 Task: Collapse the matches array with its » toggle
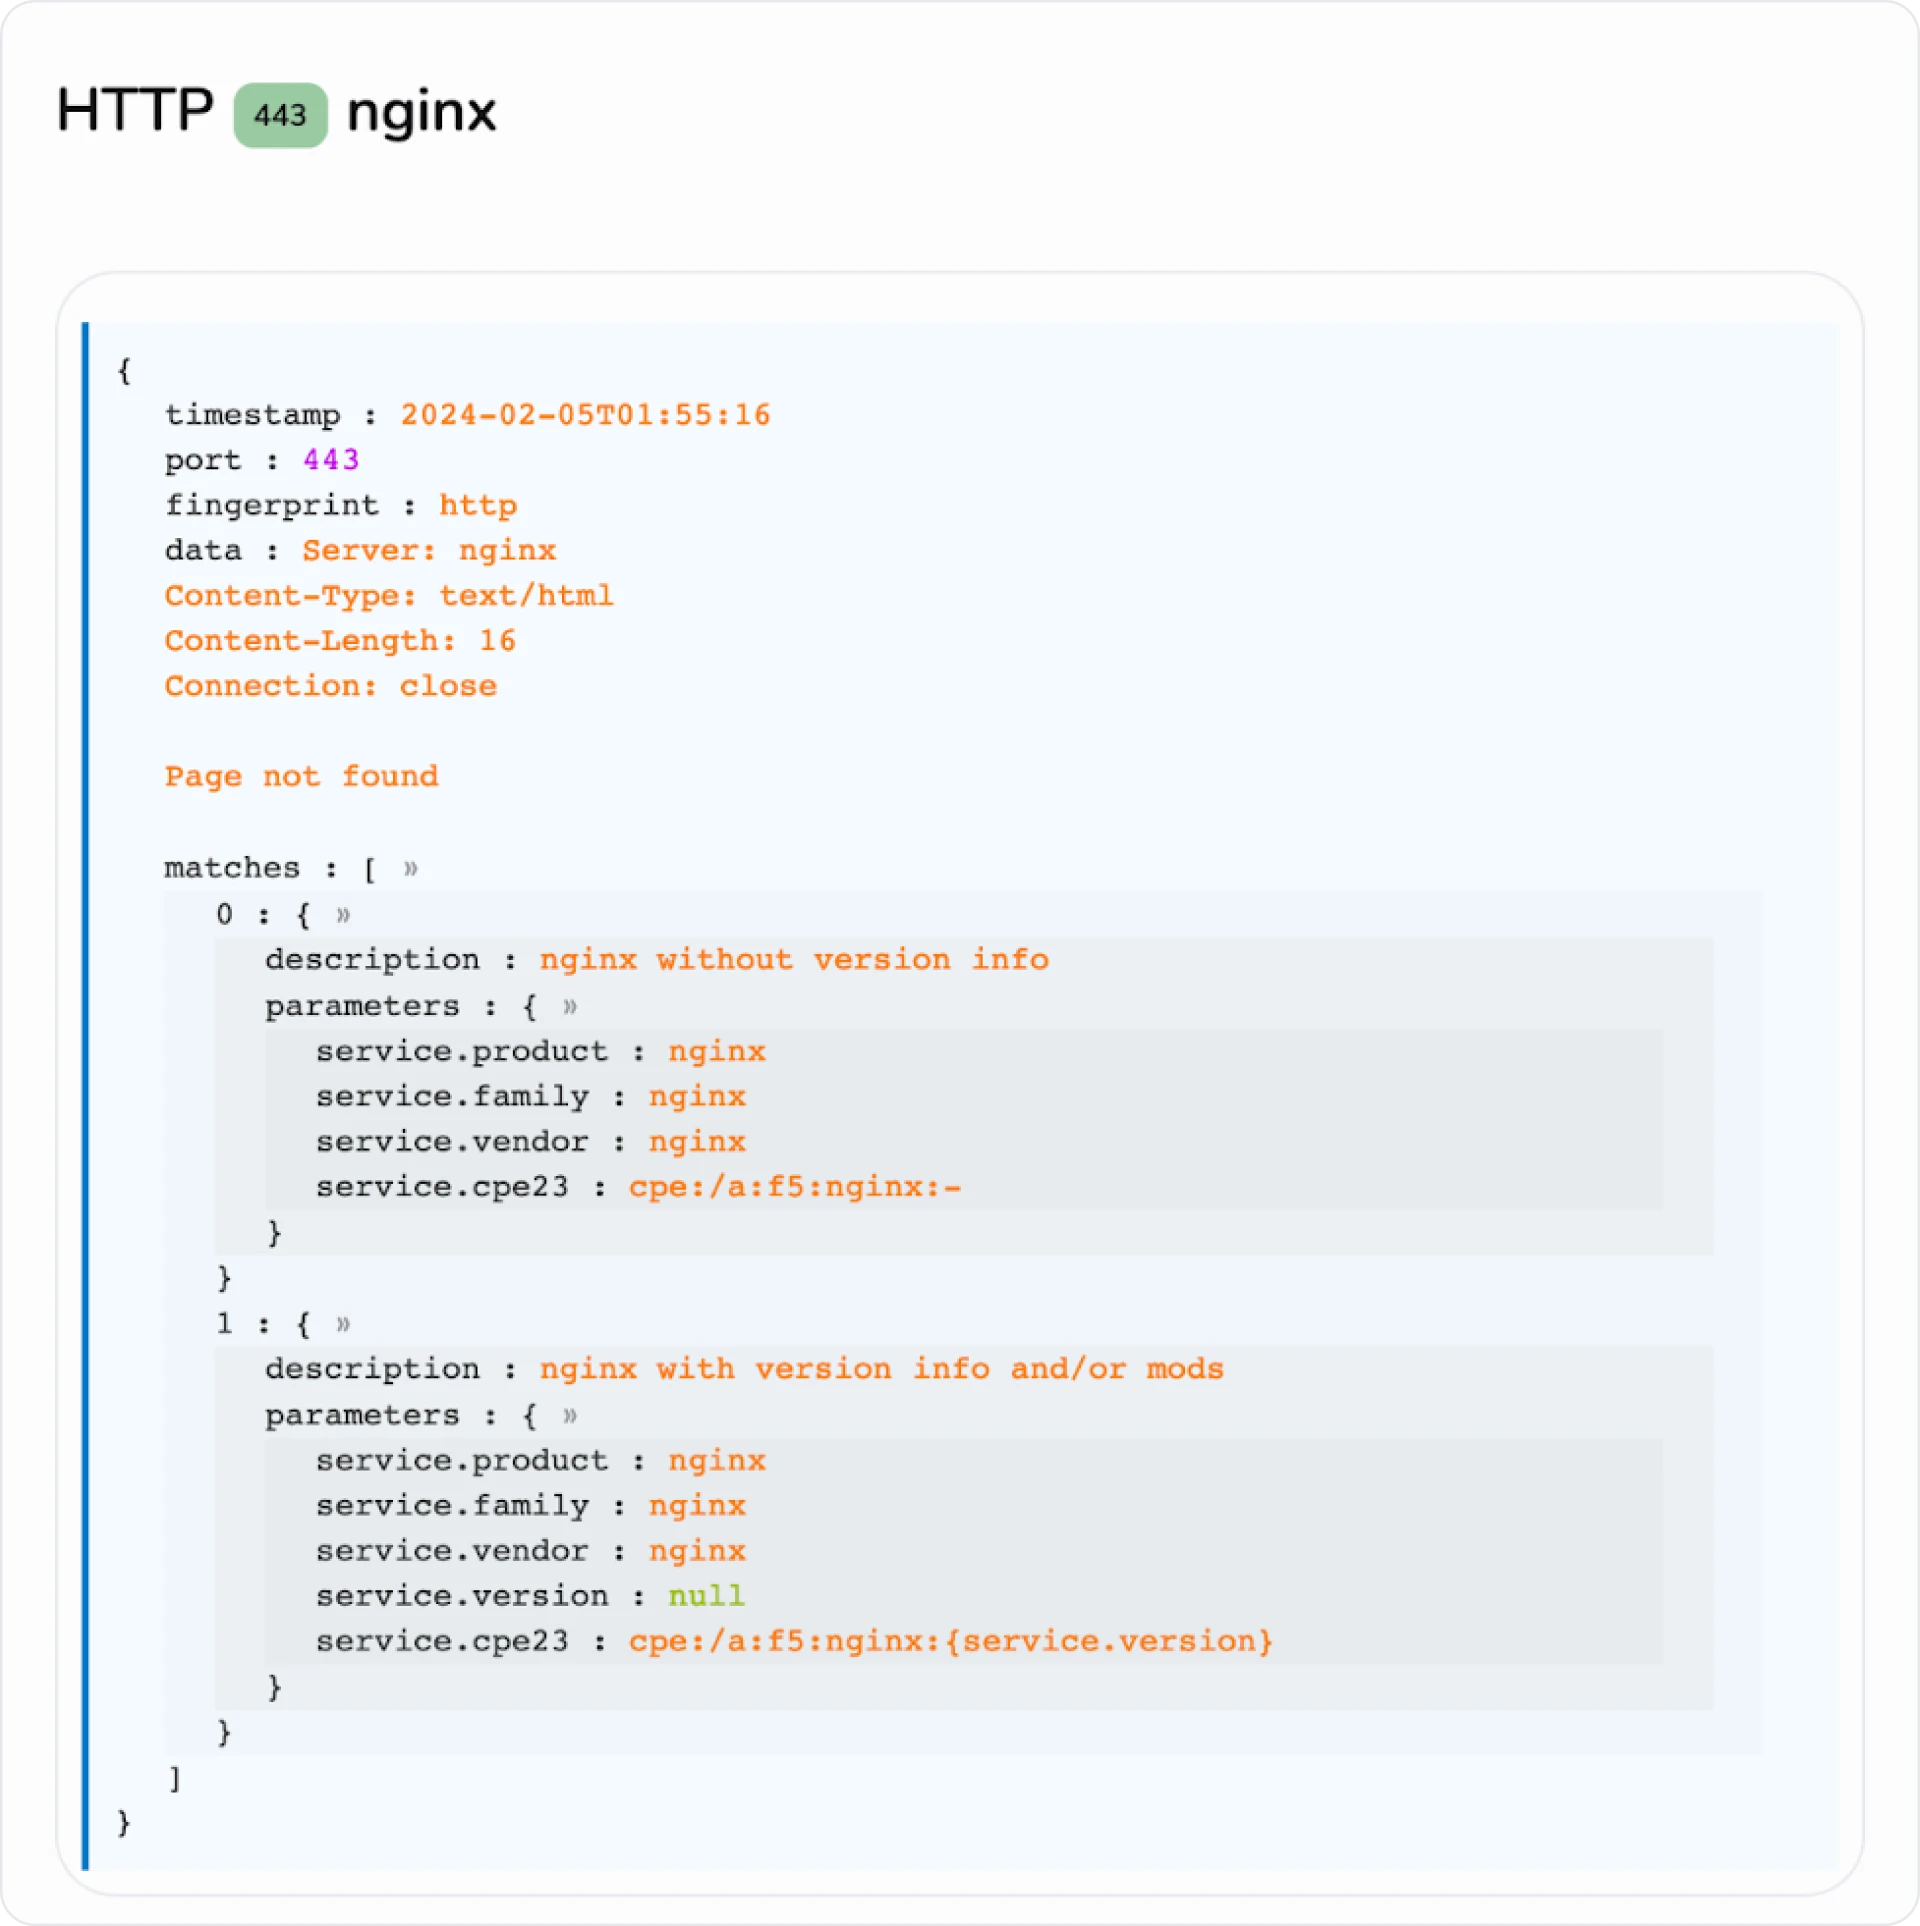click(x=411, y=868)
